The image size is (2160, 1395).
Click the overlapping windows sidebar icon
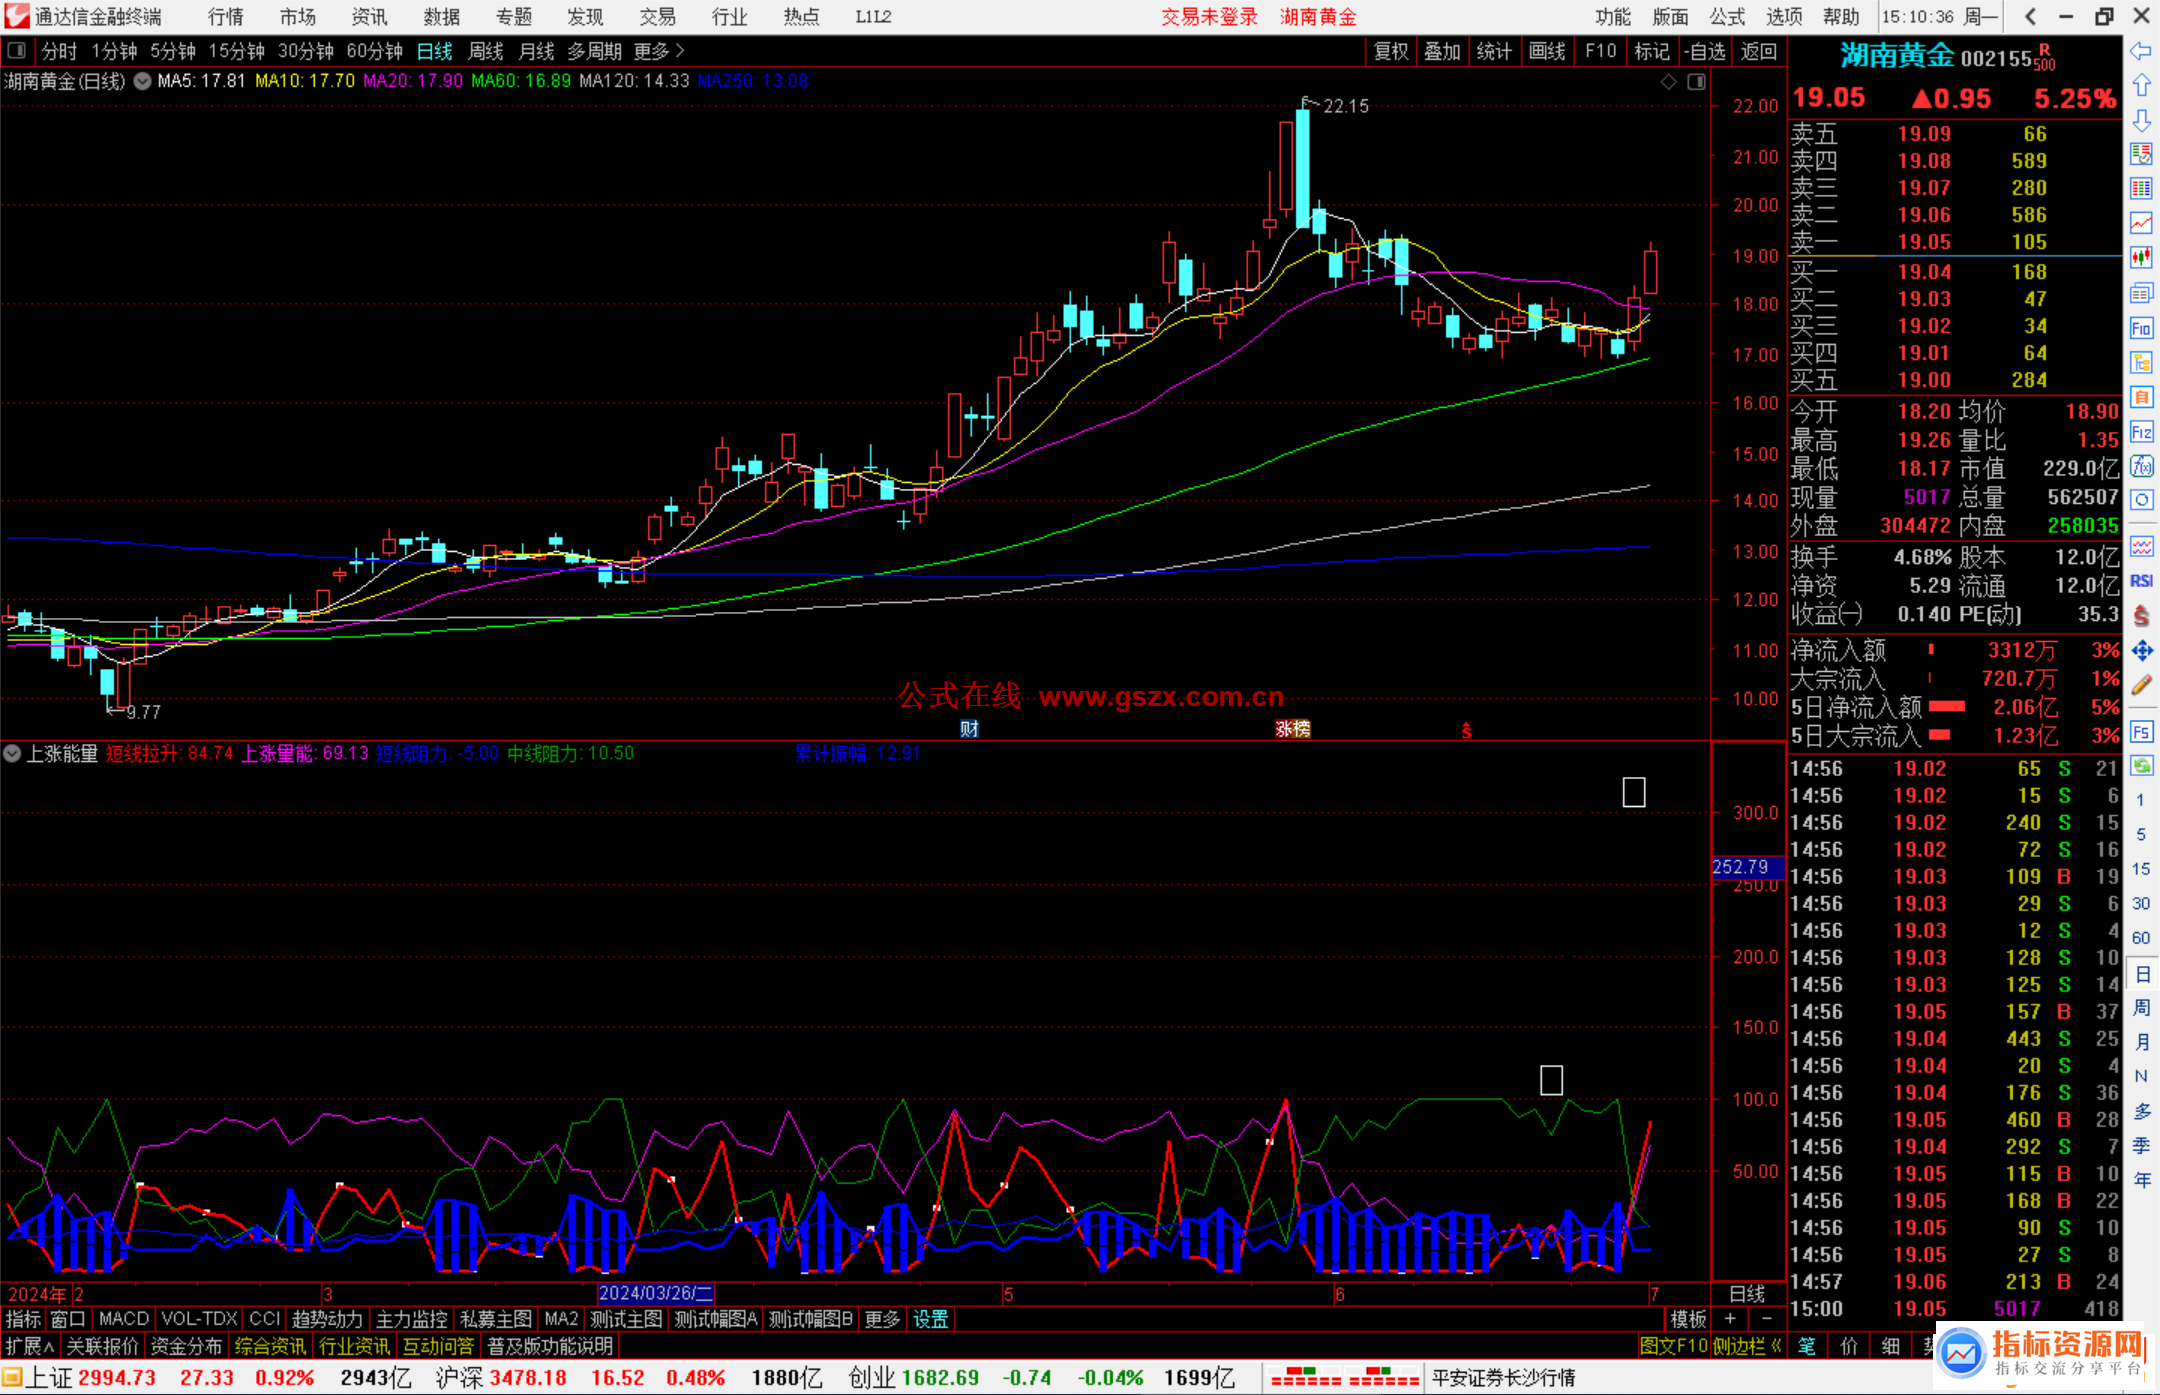(x=2141, y=293)
